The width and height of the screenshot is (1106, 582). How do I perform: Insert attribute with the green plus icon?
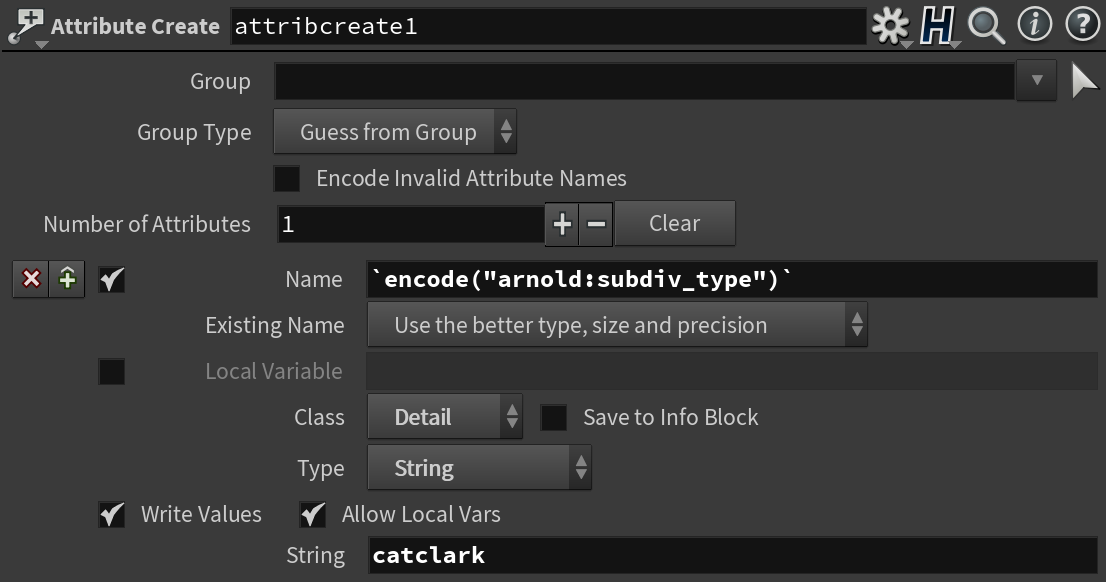coord(67,279)
